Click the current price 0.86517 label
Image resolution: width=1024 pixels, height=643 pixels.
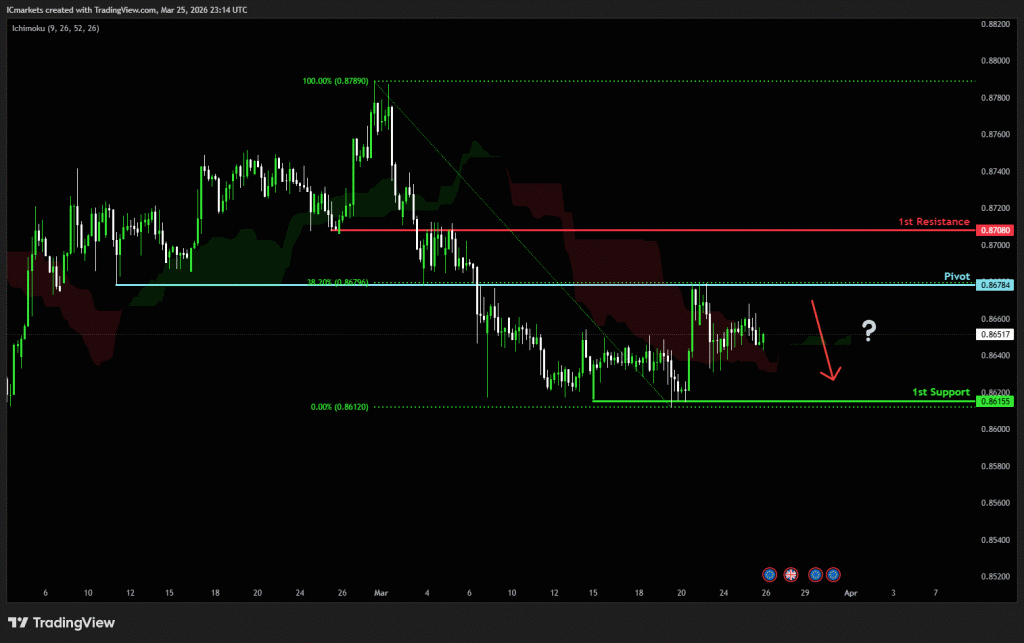tap(996, 335)
